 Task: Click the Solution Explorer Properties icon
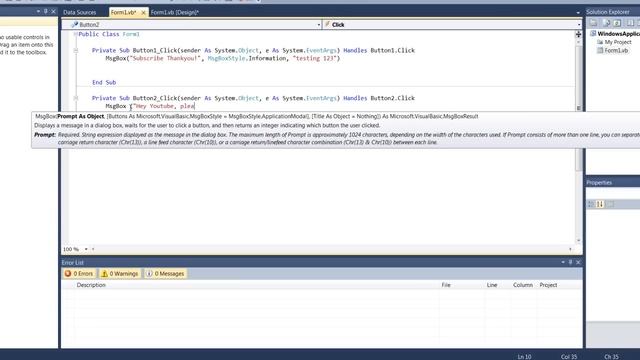pyautogui.click(x=593, y=23)
